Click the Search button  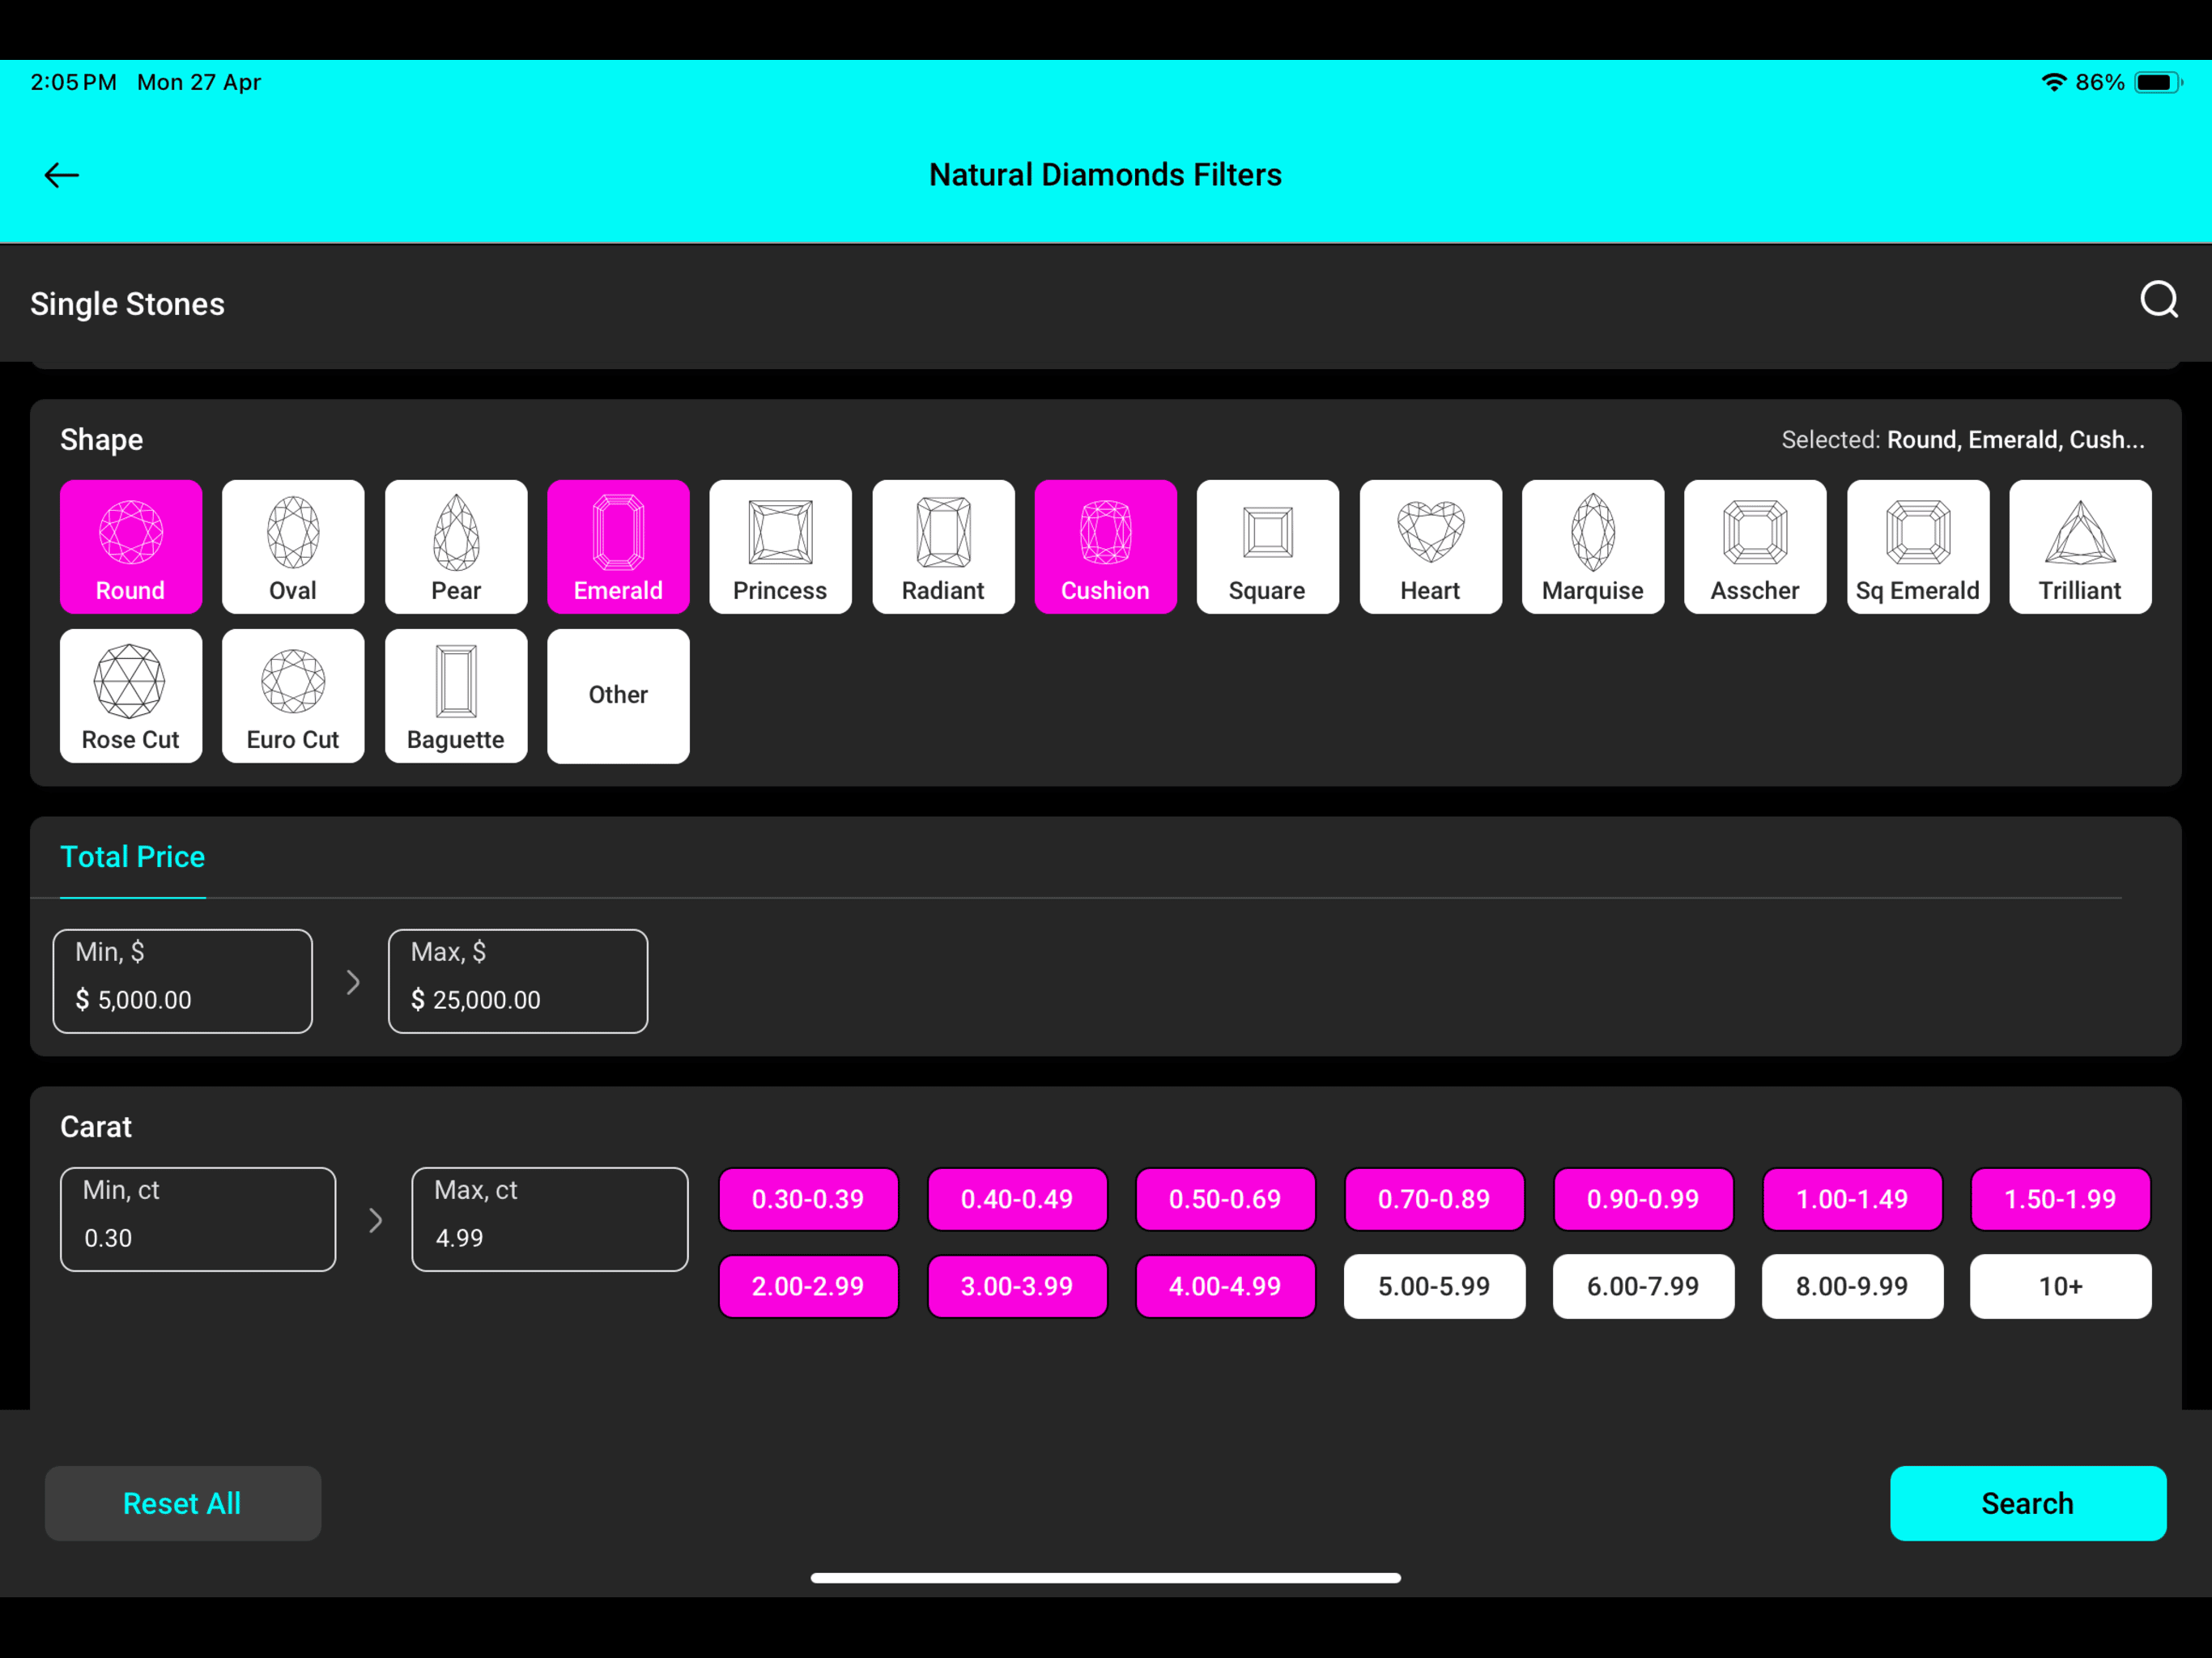[x=2027, y=1503]
